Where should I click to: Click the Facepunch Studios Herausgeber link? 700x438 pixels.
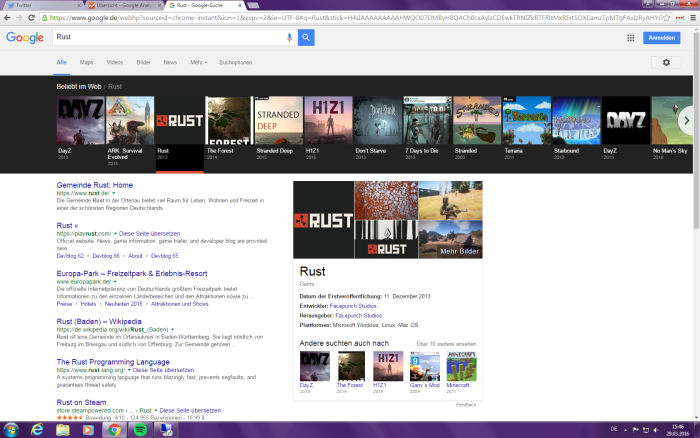point(358,316)
